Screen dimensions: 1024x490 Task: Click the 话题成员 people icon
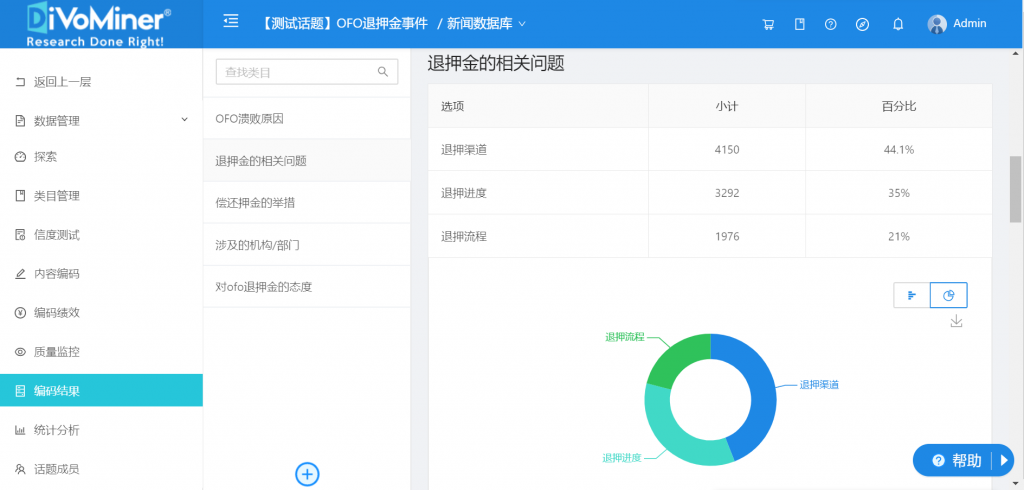pos(20,469)
